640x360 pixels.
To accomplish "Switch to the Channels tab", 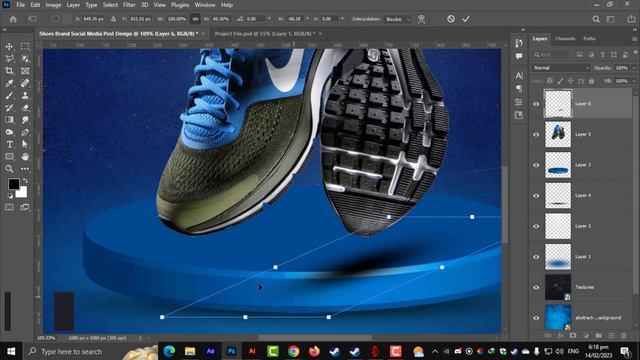I will pos(565,38).
